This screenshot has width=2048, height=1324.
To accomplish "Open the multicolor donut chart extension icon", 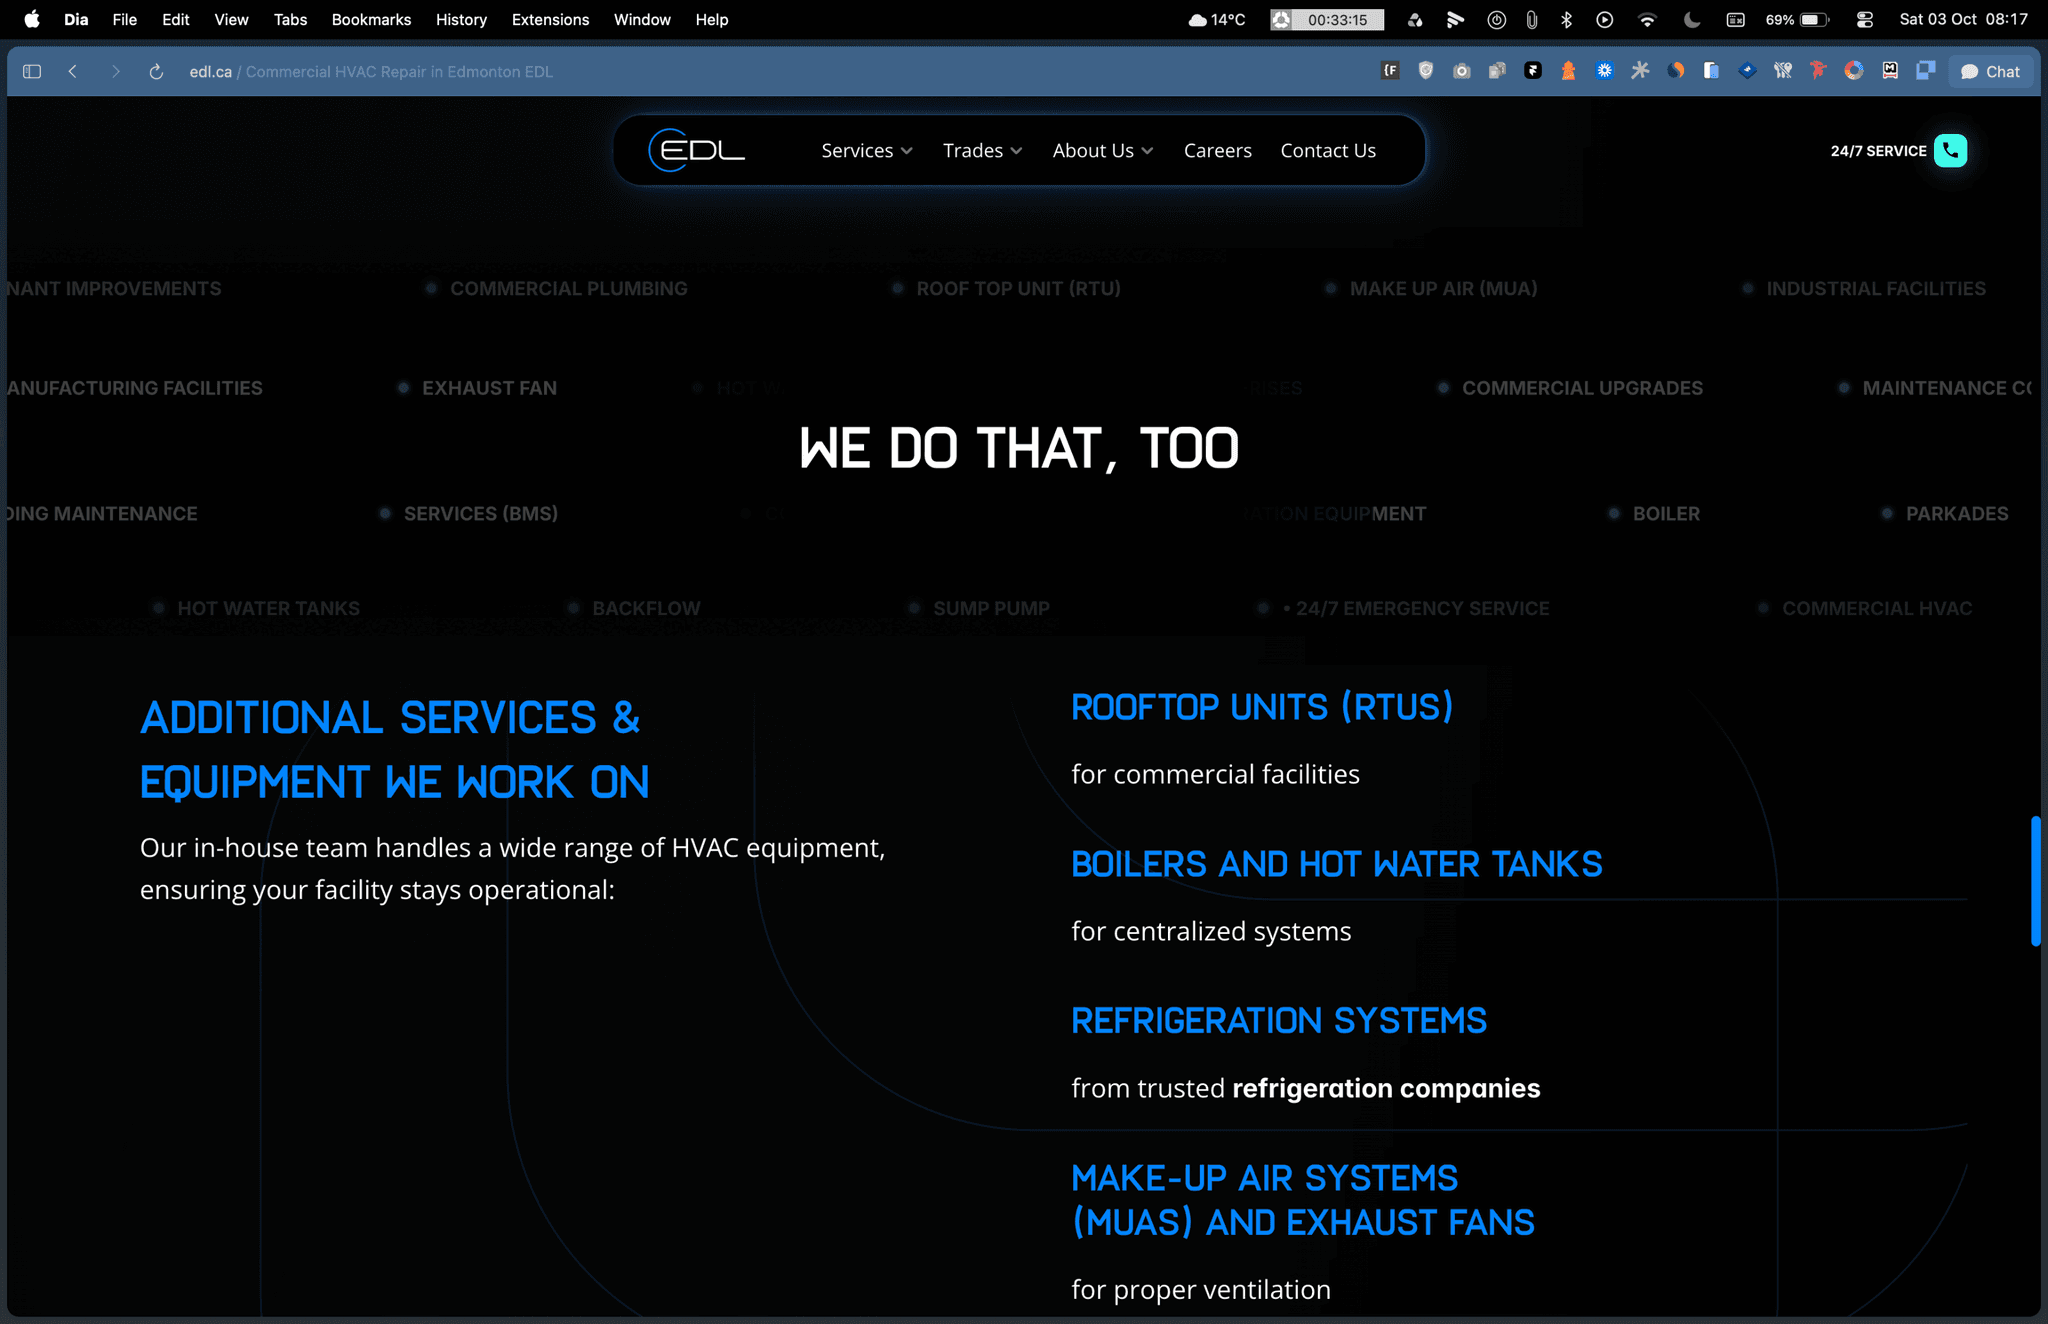I will [x=1854, y=71].
